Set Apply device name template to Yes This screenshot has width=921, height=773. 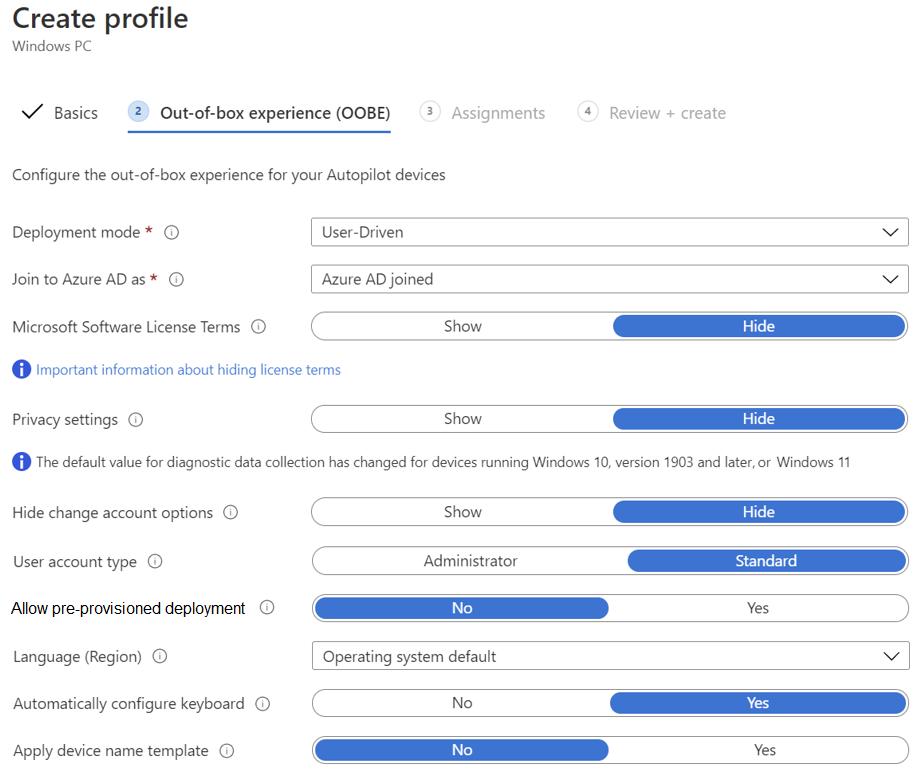pyautogui.click(x=764, y=750)
